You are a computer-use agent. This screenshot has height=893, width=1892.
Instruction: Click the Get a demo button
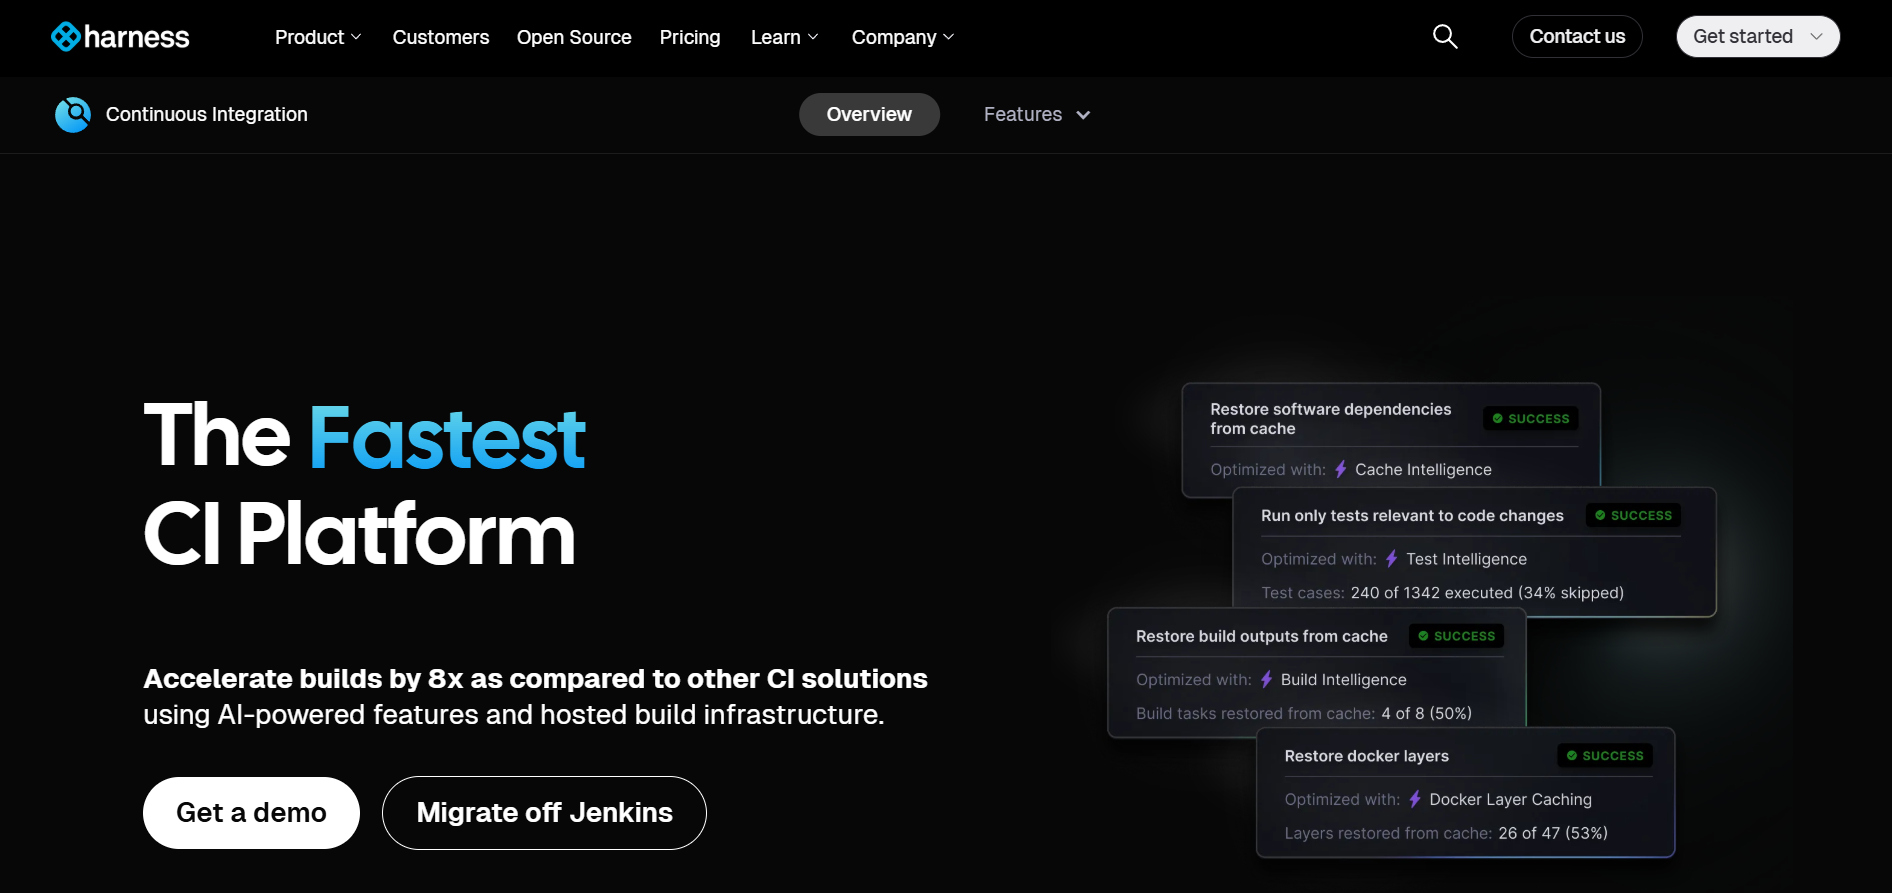pos(251,813)
